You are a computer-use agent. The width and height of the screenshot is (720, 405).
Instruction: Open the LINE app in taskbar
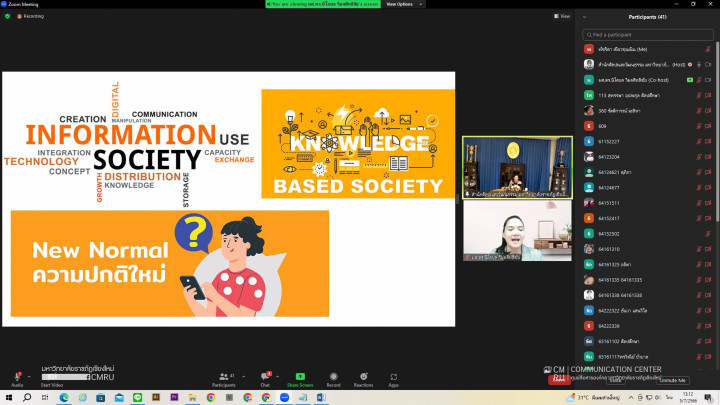pyautogui.click(x=137, y=398)
